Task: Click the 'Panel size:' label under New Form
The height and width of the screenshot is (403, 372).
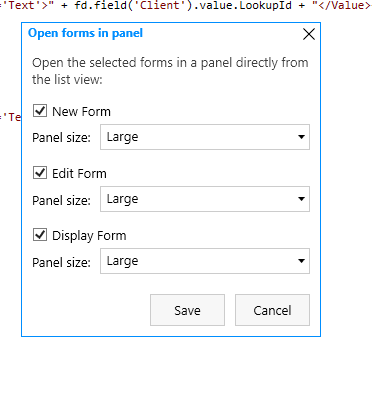Action: pyautogui.click(x=61, y=138)
